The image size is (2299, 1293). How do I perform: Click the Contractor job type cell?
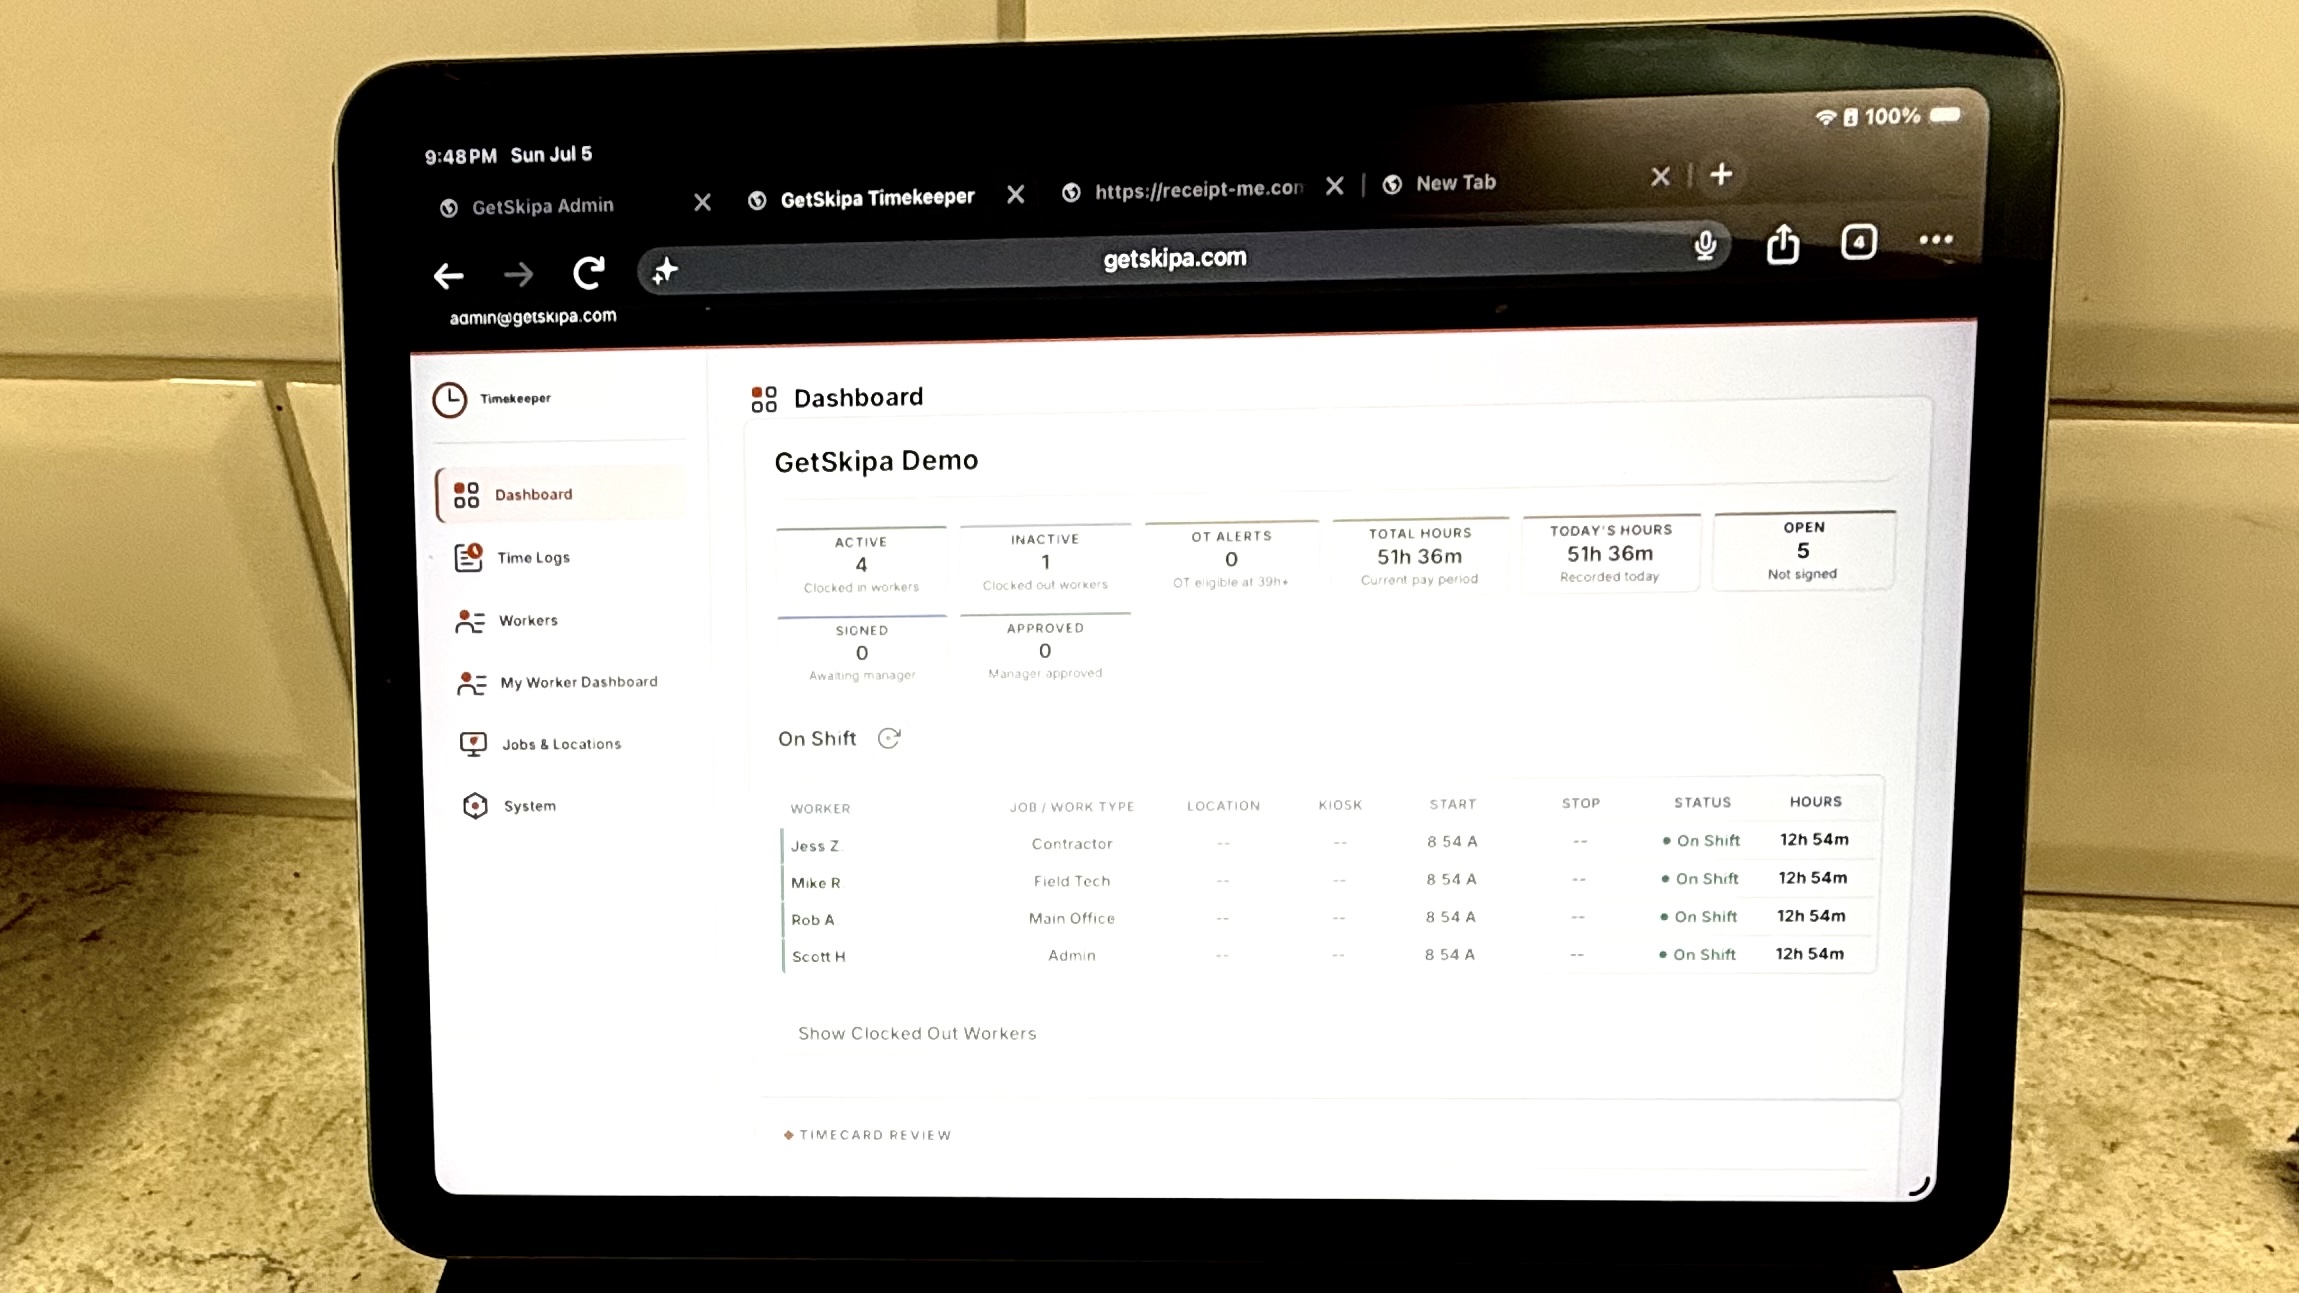click(1072, 844)
